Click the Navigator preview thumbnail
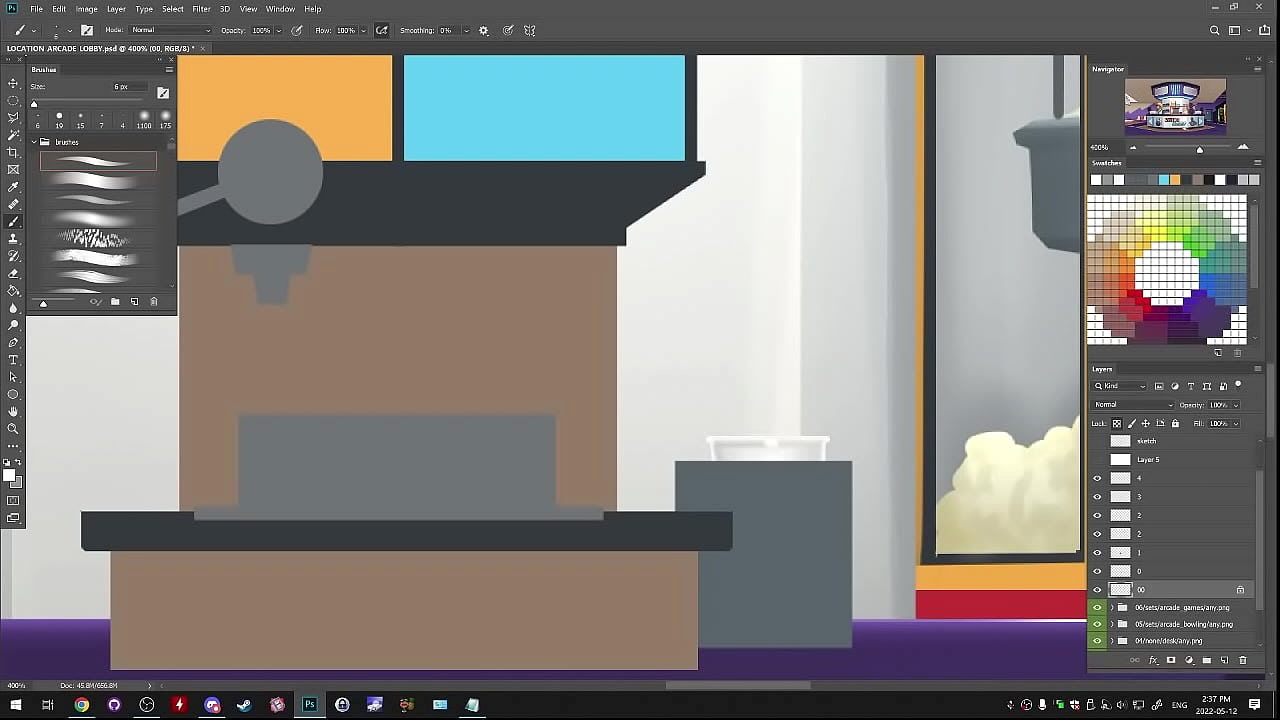Image resolution: width=1280 pixels, height=720 pixels. coord(1175,107)
